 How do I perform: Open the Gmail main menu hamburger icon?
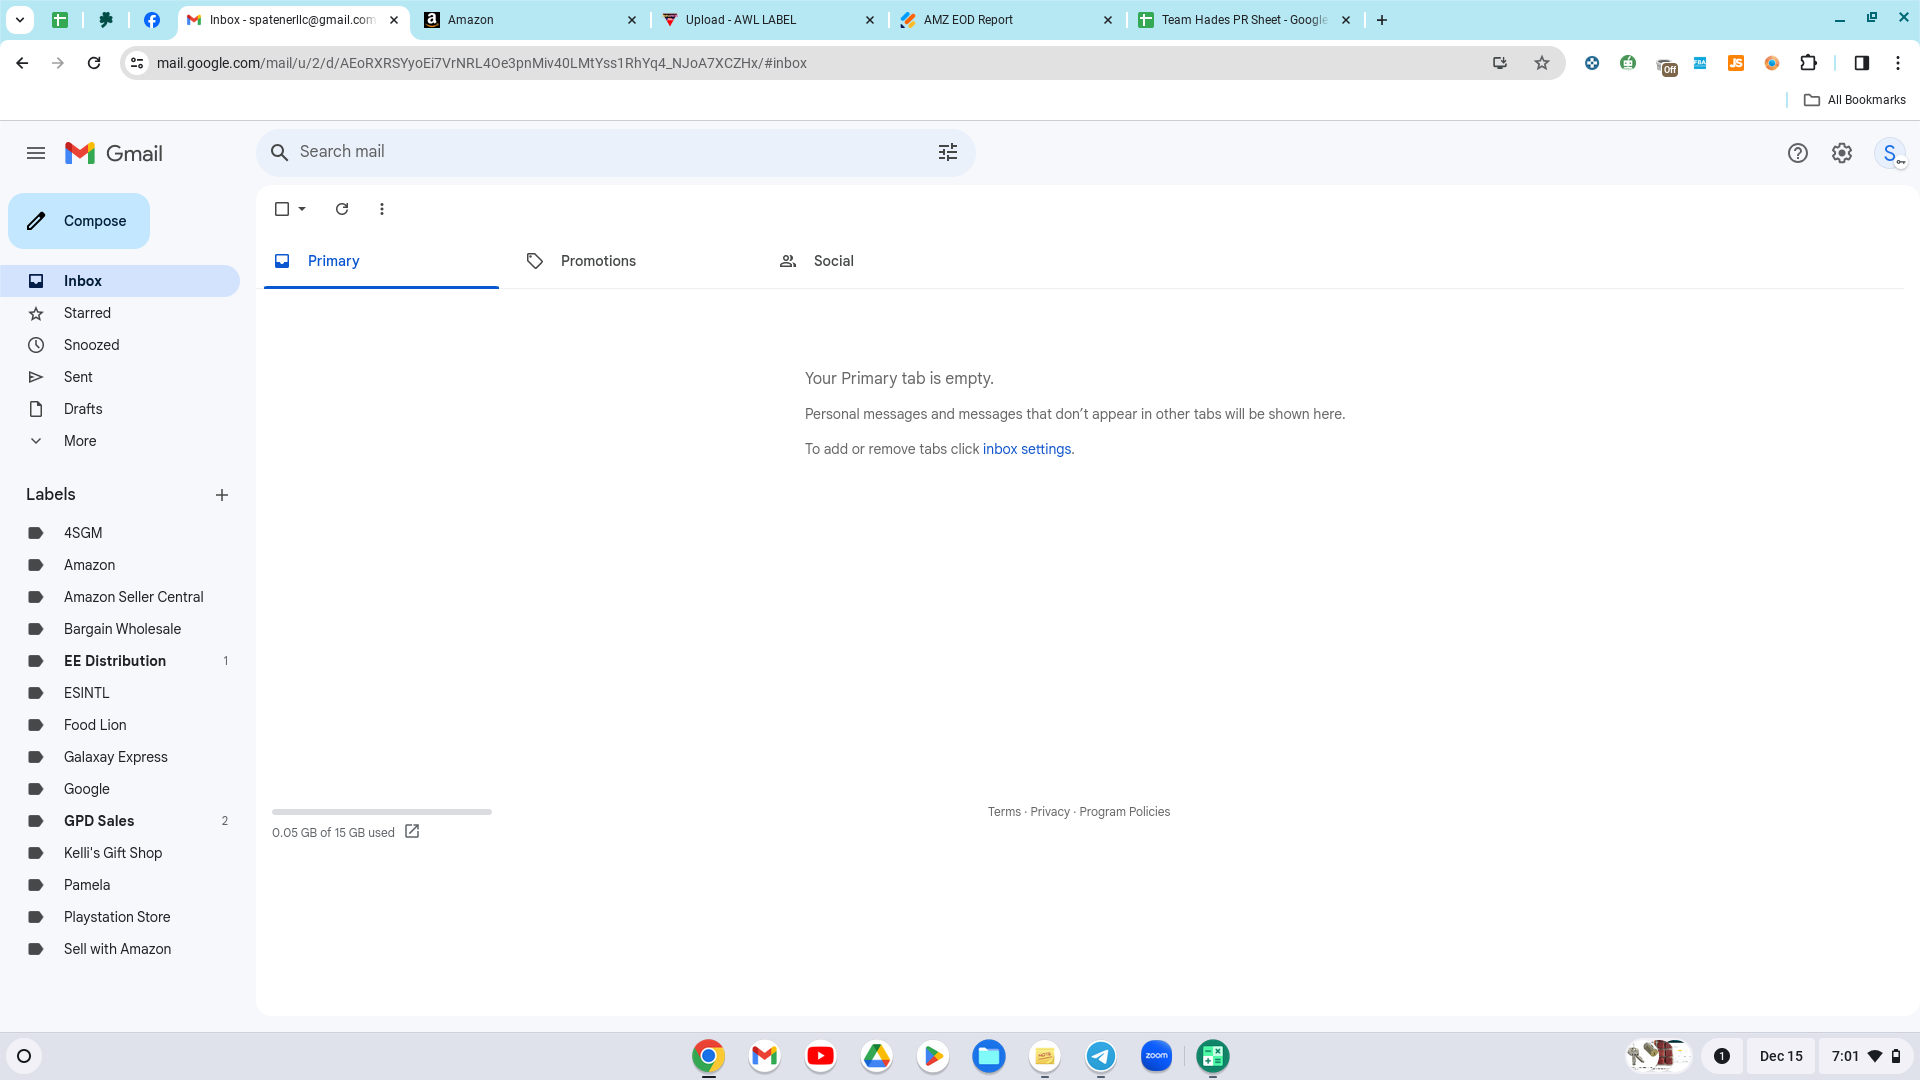(36, 153)
